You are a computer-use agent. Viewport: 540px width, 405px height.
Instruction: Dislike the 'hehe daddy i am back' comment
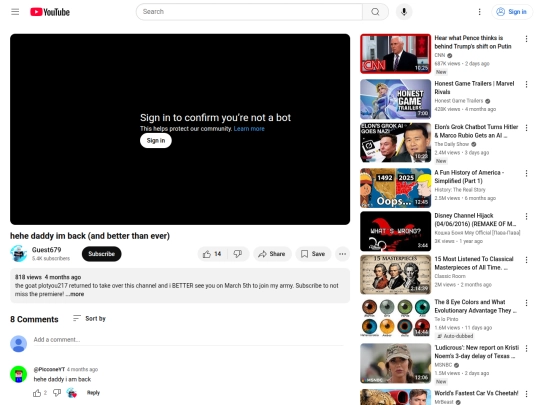point(57,393)
